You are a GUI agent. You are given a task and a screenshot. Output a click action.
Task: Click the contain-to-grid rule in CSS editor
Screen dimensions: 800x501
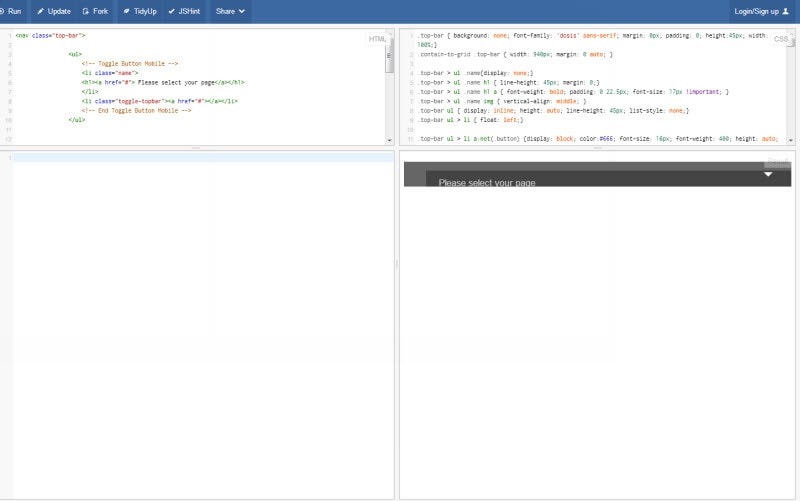pyautogui.click(x=515, y=54)
